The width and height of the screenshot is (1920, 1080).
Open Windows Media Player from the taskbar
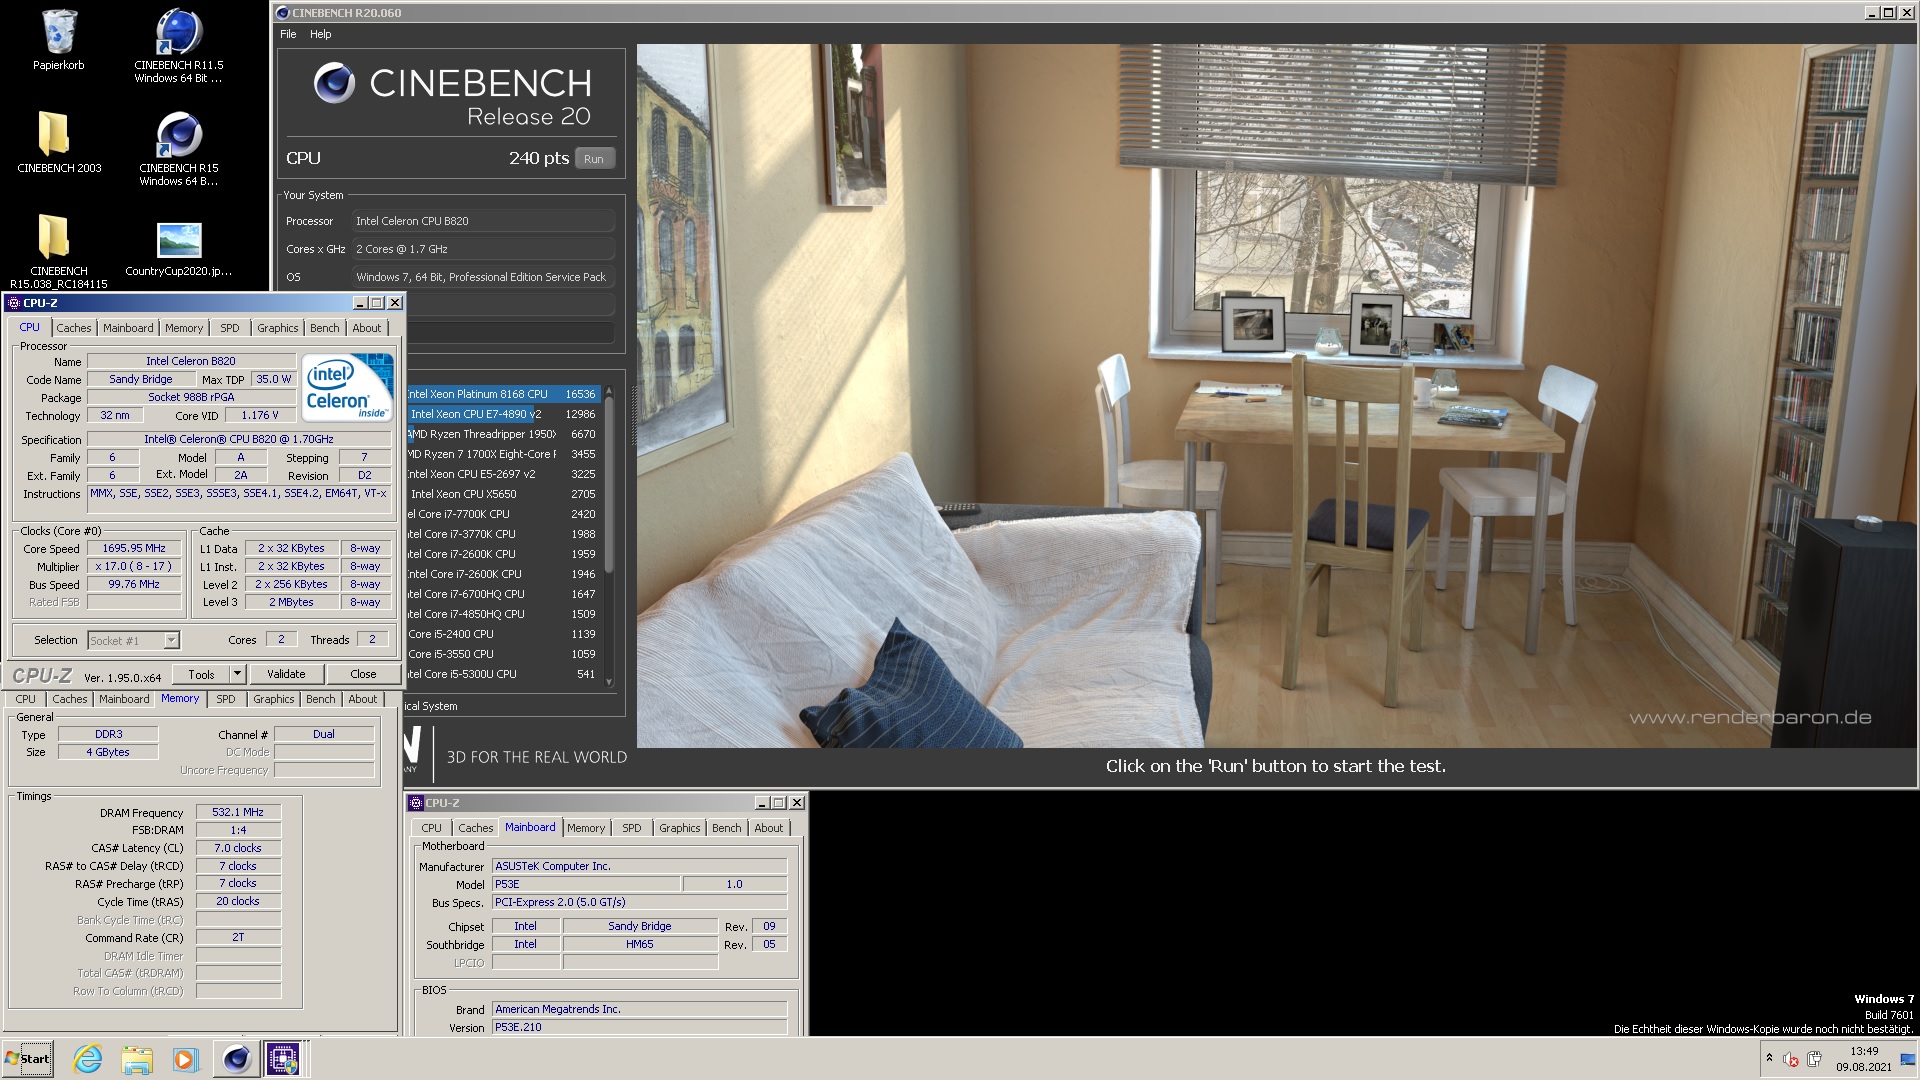[184, 1059]
